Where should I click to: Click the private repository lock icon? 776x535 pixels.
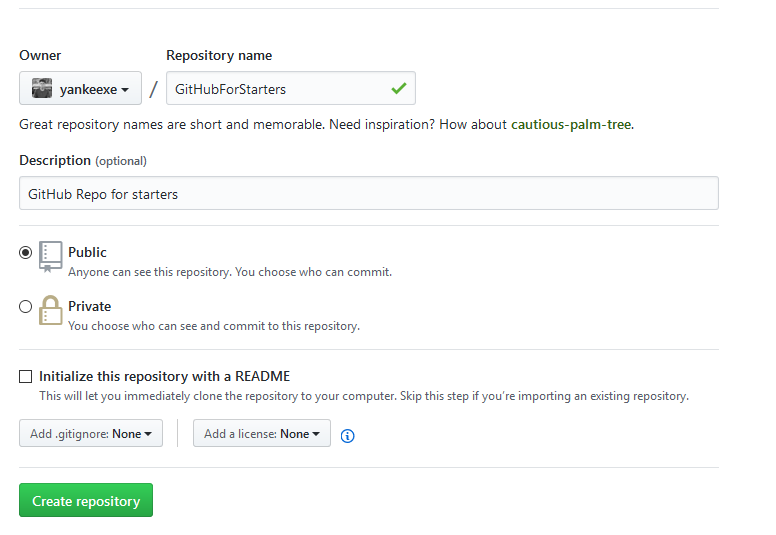pyautogui.click(x=51, y=310)
